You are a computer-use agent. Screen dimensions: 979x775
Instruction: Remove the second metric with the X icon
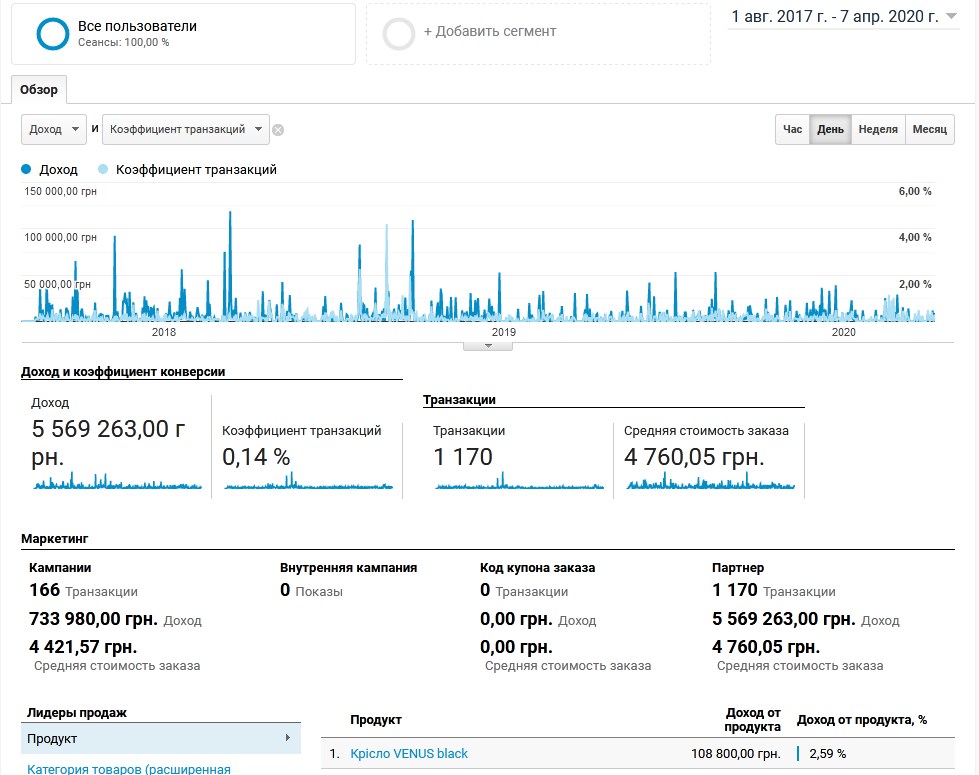278,130
